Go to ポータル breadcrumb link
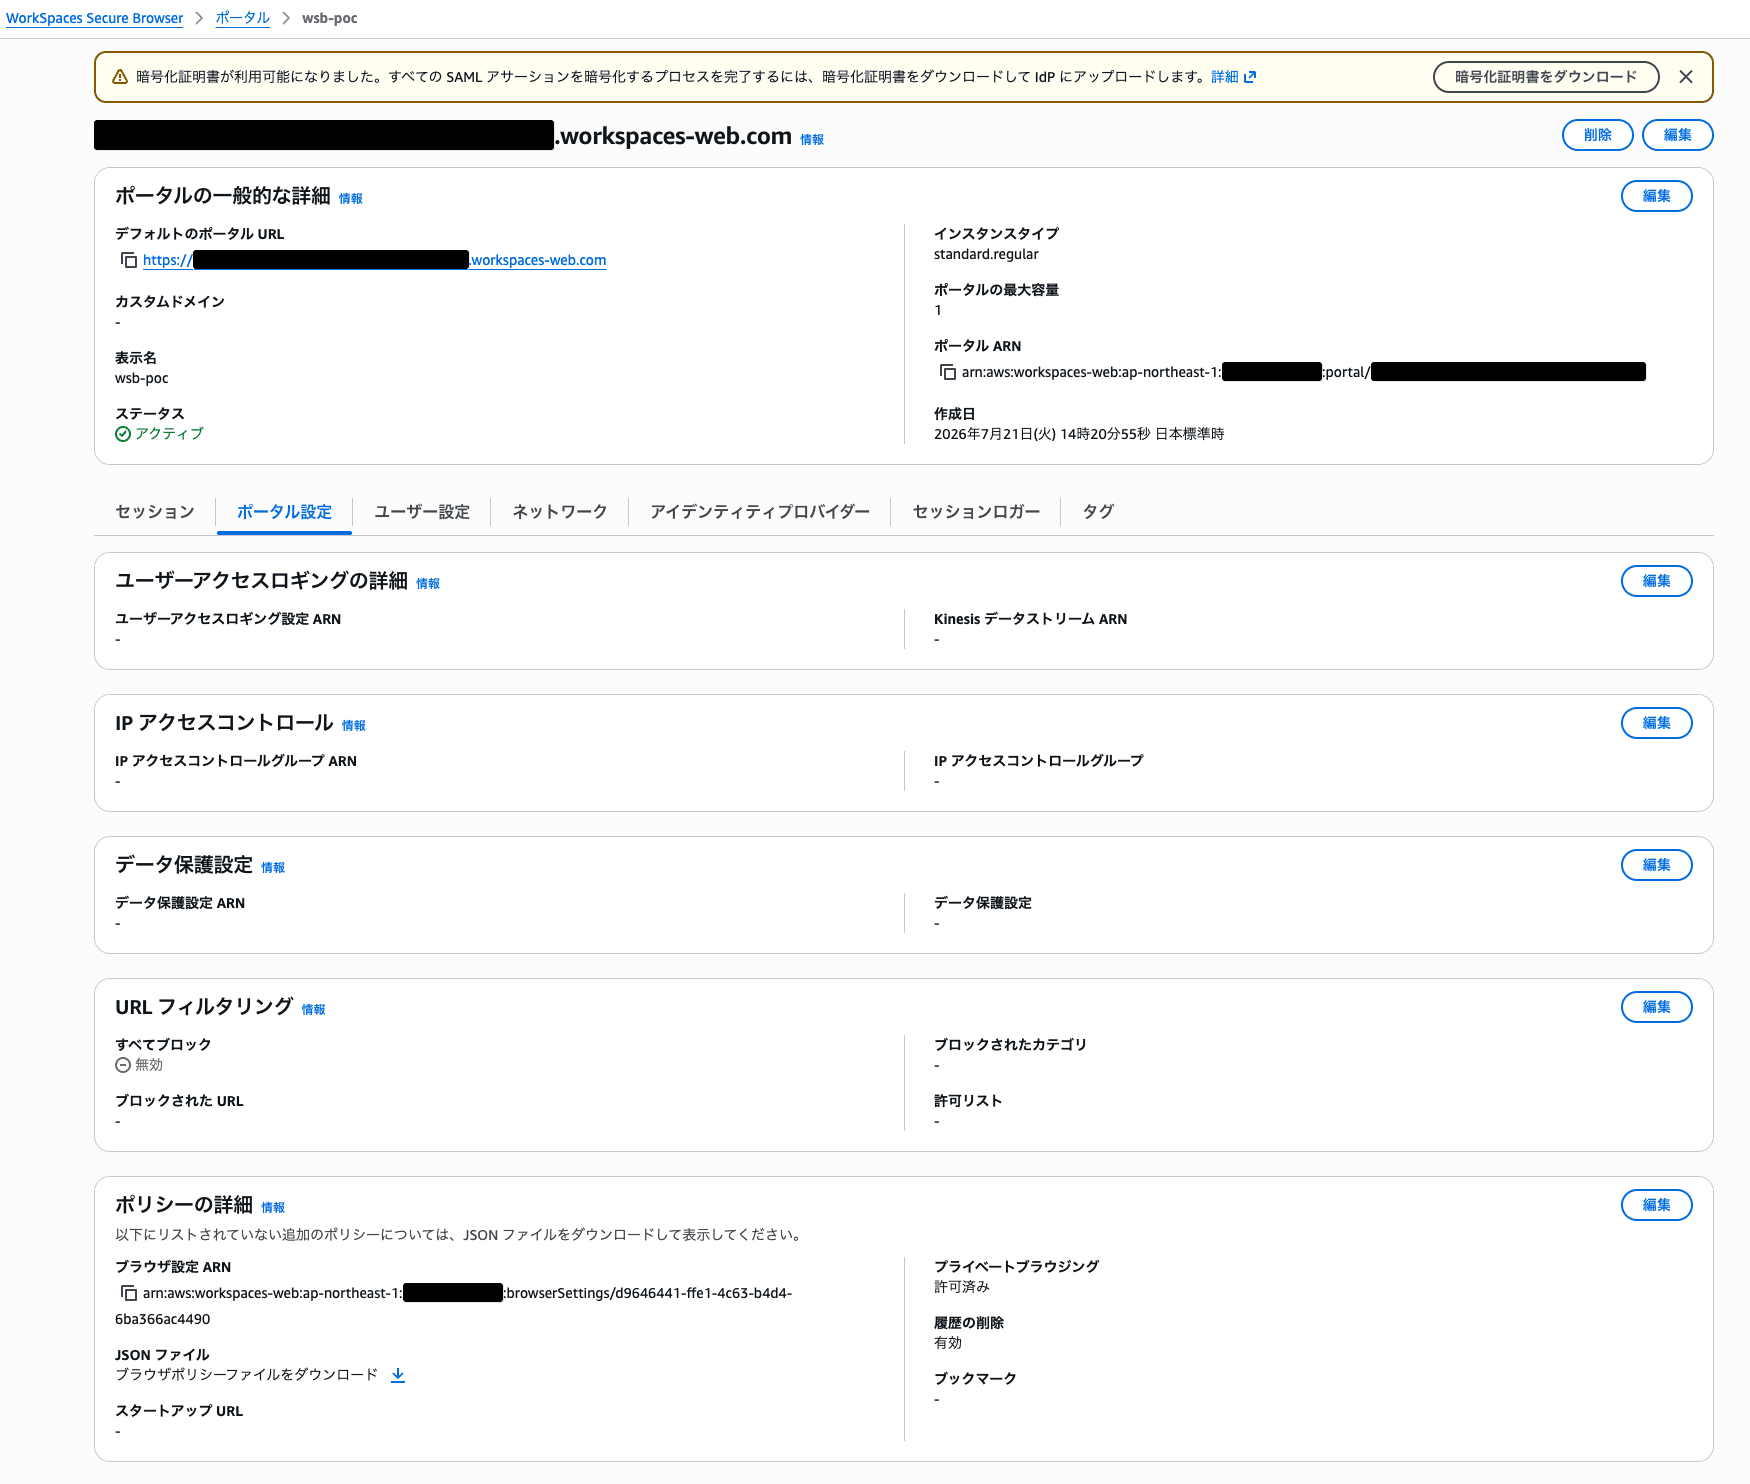The image size is (1750, 1484). (x=243, y=18)
